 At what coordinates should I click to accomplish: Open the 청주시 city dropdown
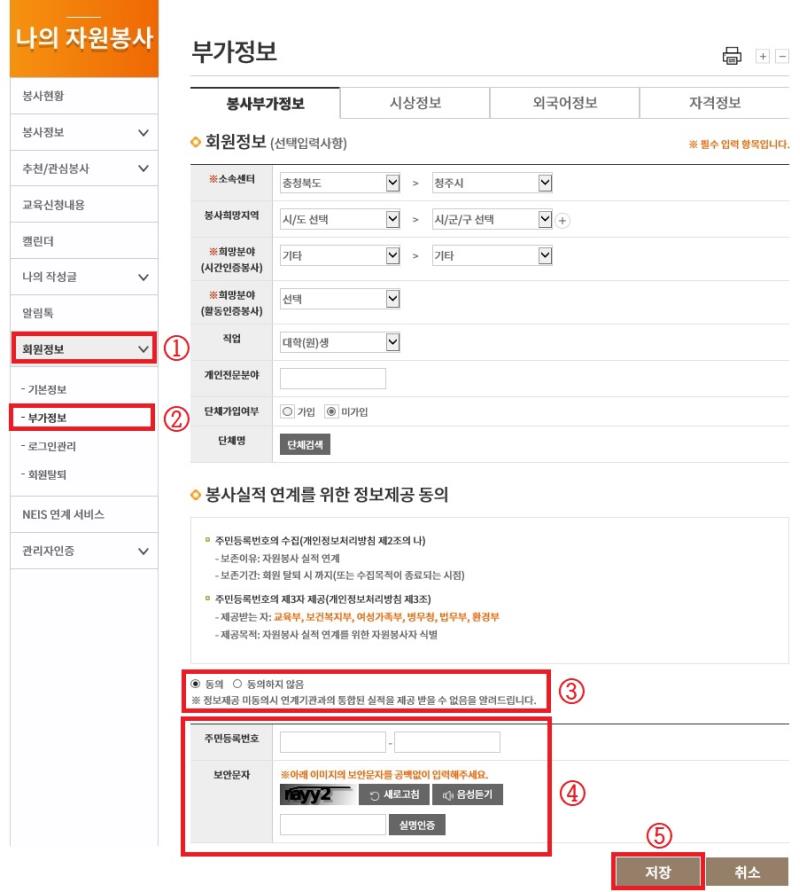click(492, 183)
